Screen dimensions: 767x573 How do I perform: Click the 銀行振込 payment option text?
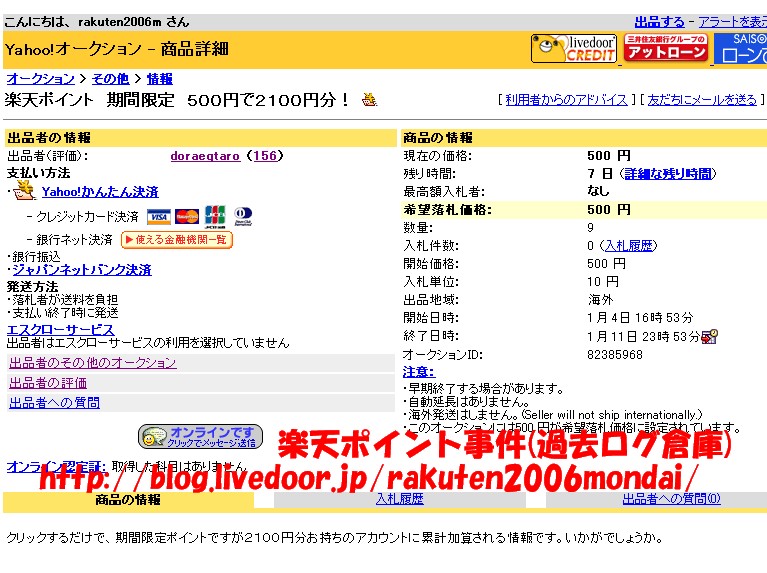pos(36,256)
